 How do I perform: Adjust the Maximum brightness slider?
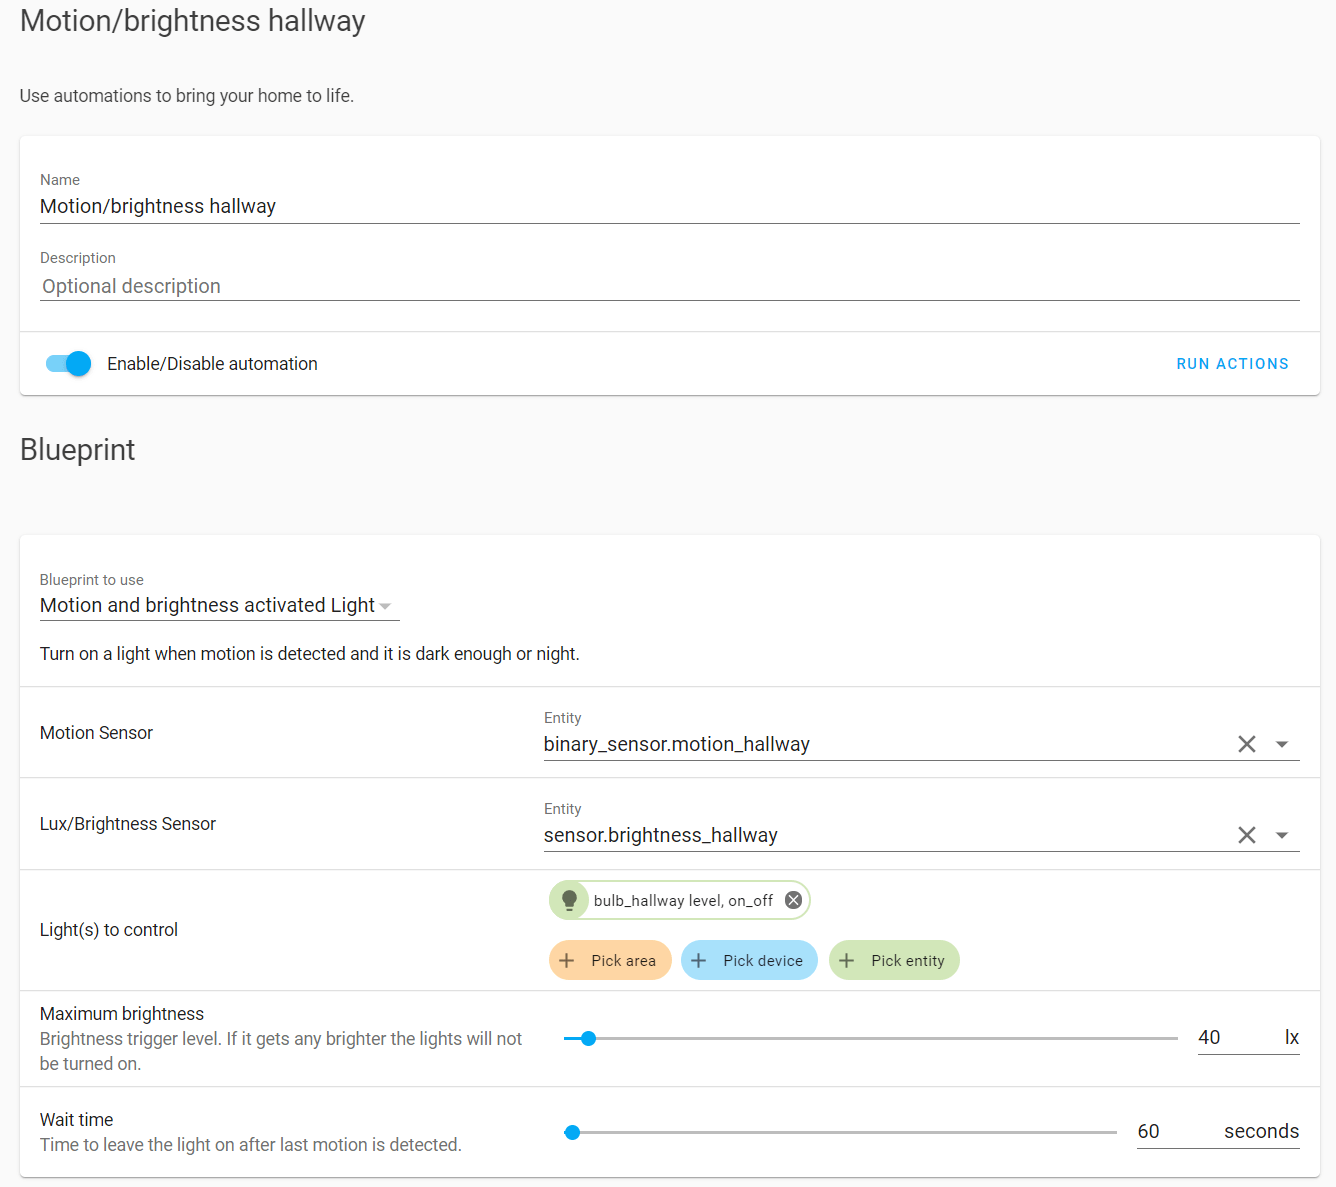click(x=588, y=1039)
